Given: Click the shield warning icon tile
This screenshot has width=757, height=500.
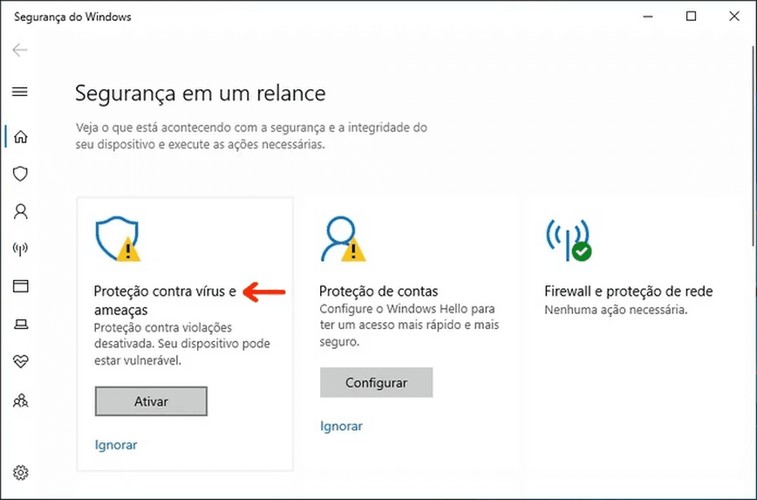Looking at the screenshot, I should 118,239.
